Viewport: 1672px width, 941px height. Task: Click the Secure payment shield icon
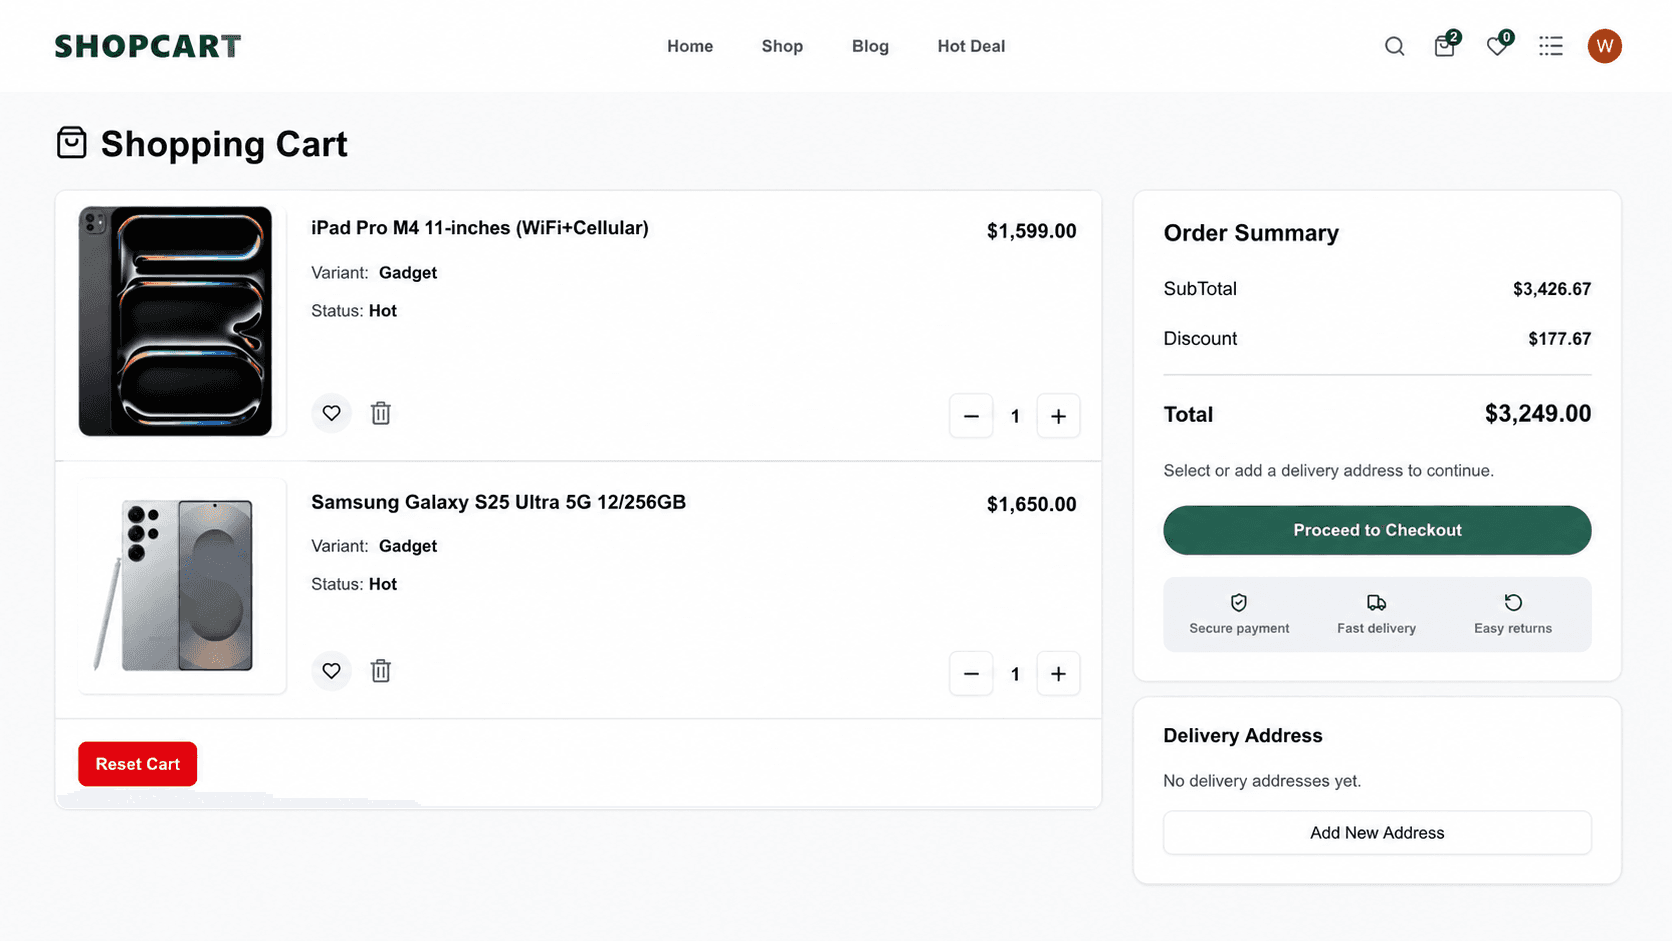click(x=1239, y=602)
